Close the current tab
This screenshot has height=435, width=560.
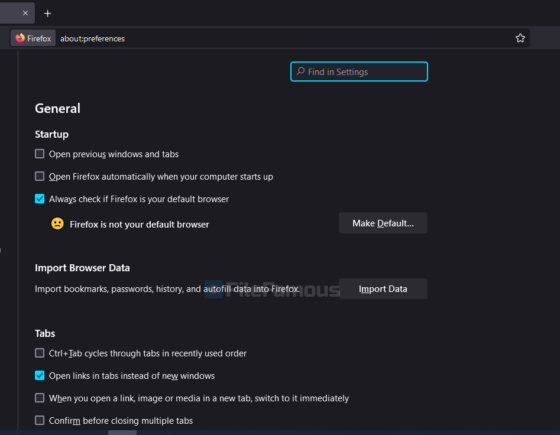pyautogui.click(x=25, y=13)
